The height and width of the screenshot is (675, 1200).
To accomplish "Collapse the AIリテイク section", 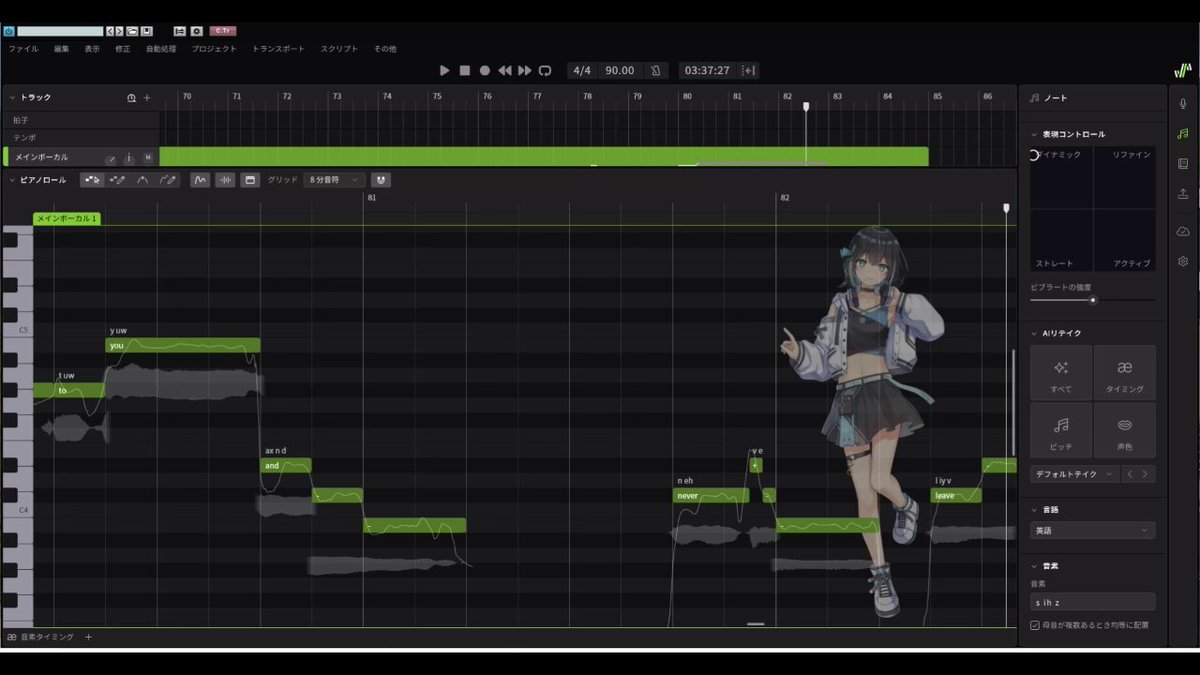I will 1035,333.
